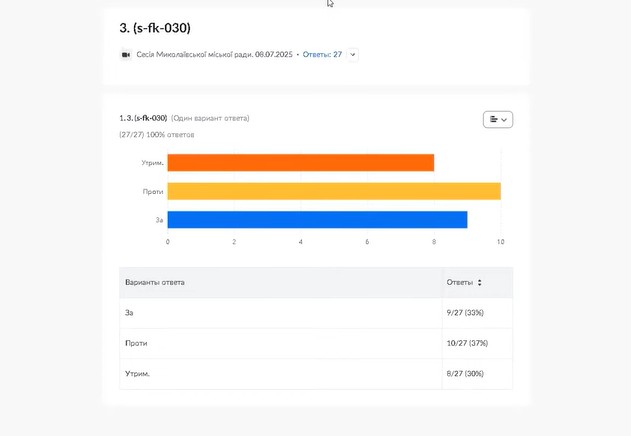Click the blue За bar in chart
Viewport: 631px width, 436px height.
[x=317, y=219]
